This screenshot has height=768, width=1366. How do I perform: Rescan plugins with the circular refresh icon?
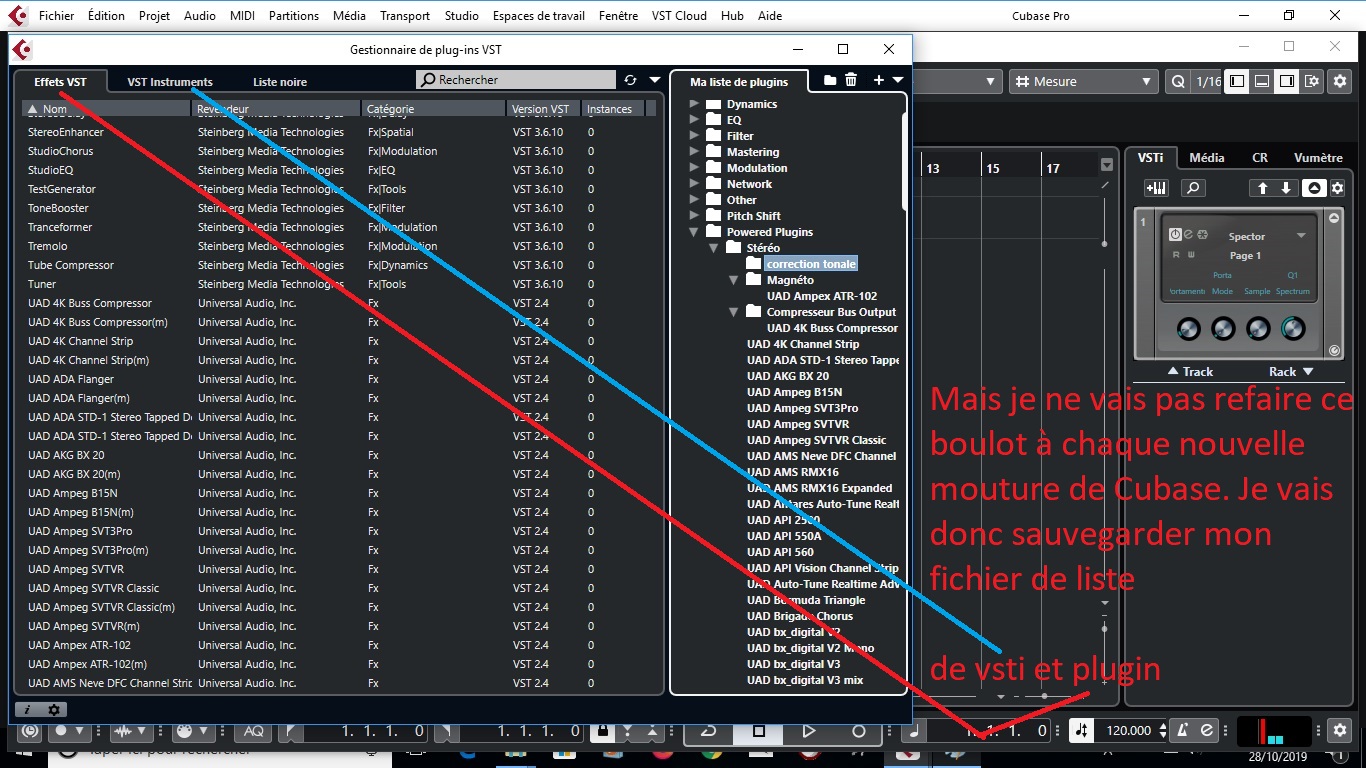(629, 79)
